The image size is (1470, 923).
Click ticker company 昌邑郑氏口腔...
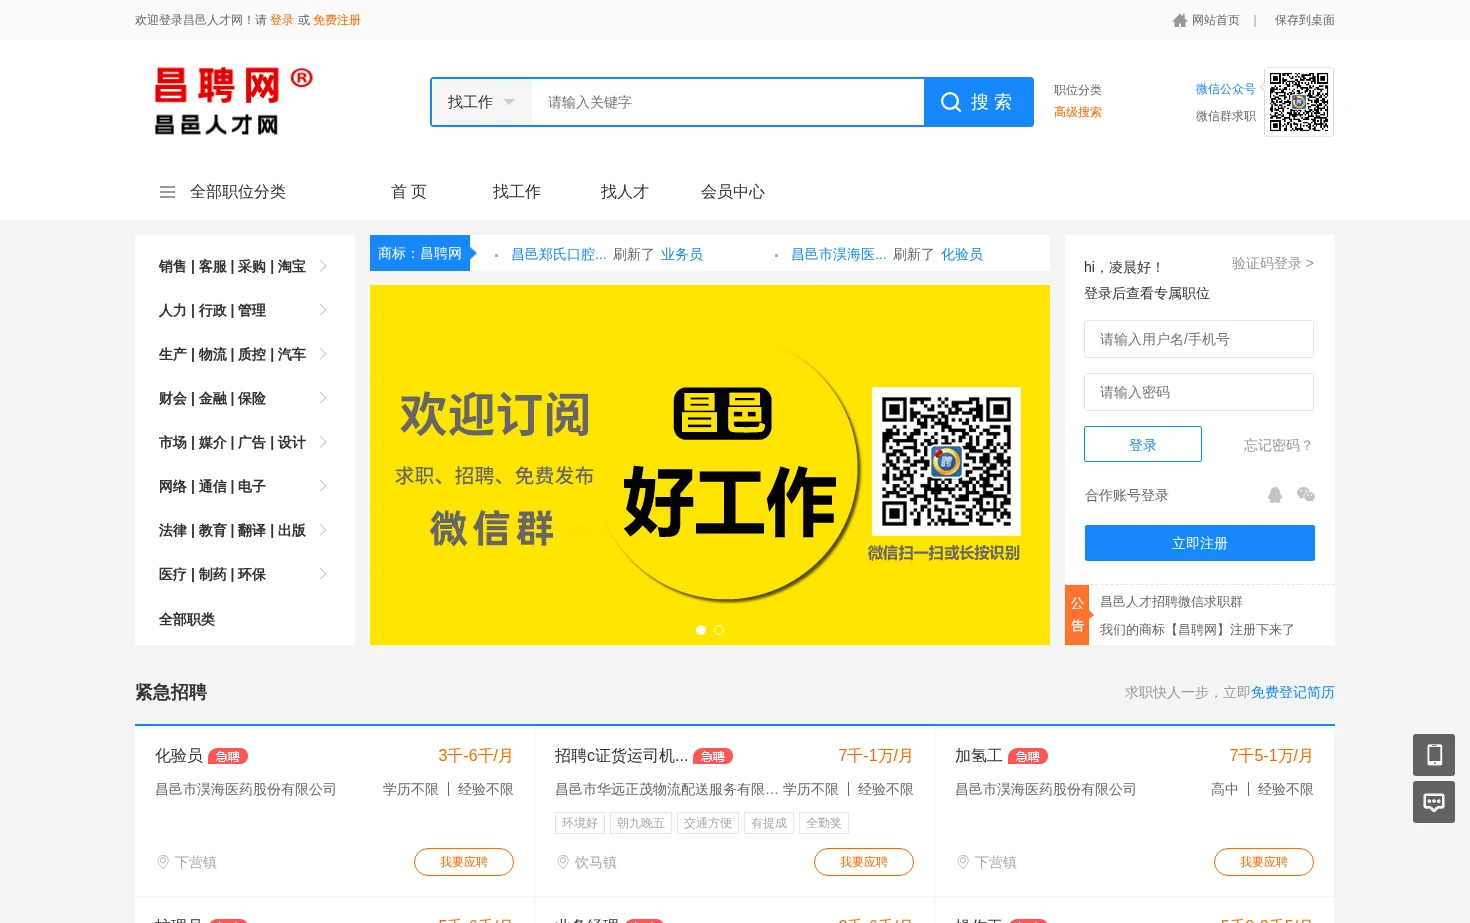click(559, 254)
